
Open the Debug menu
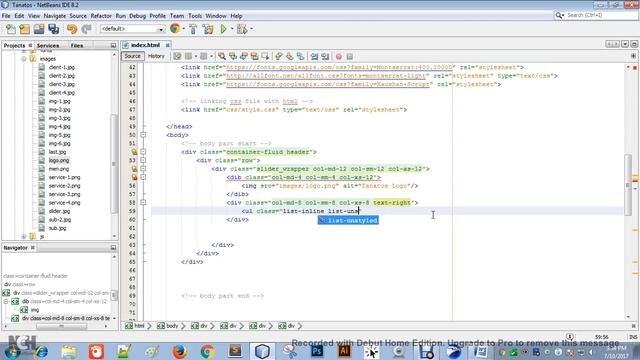tap(137, 16)
